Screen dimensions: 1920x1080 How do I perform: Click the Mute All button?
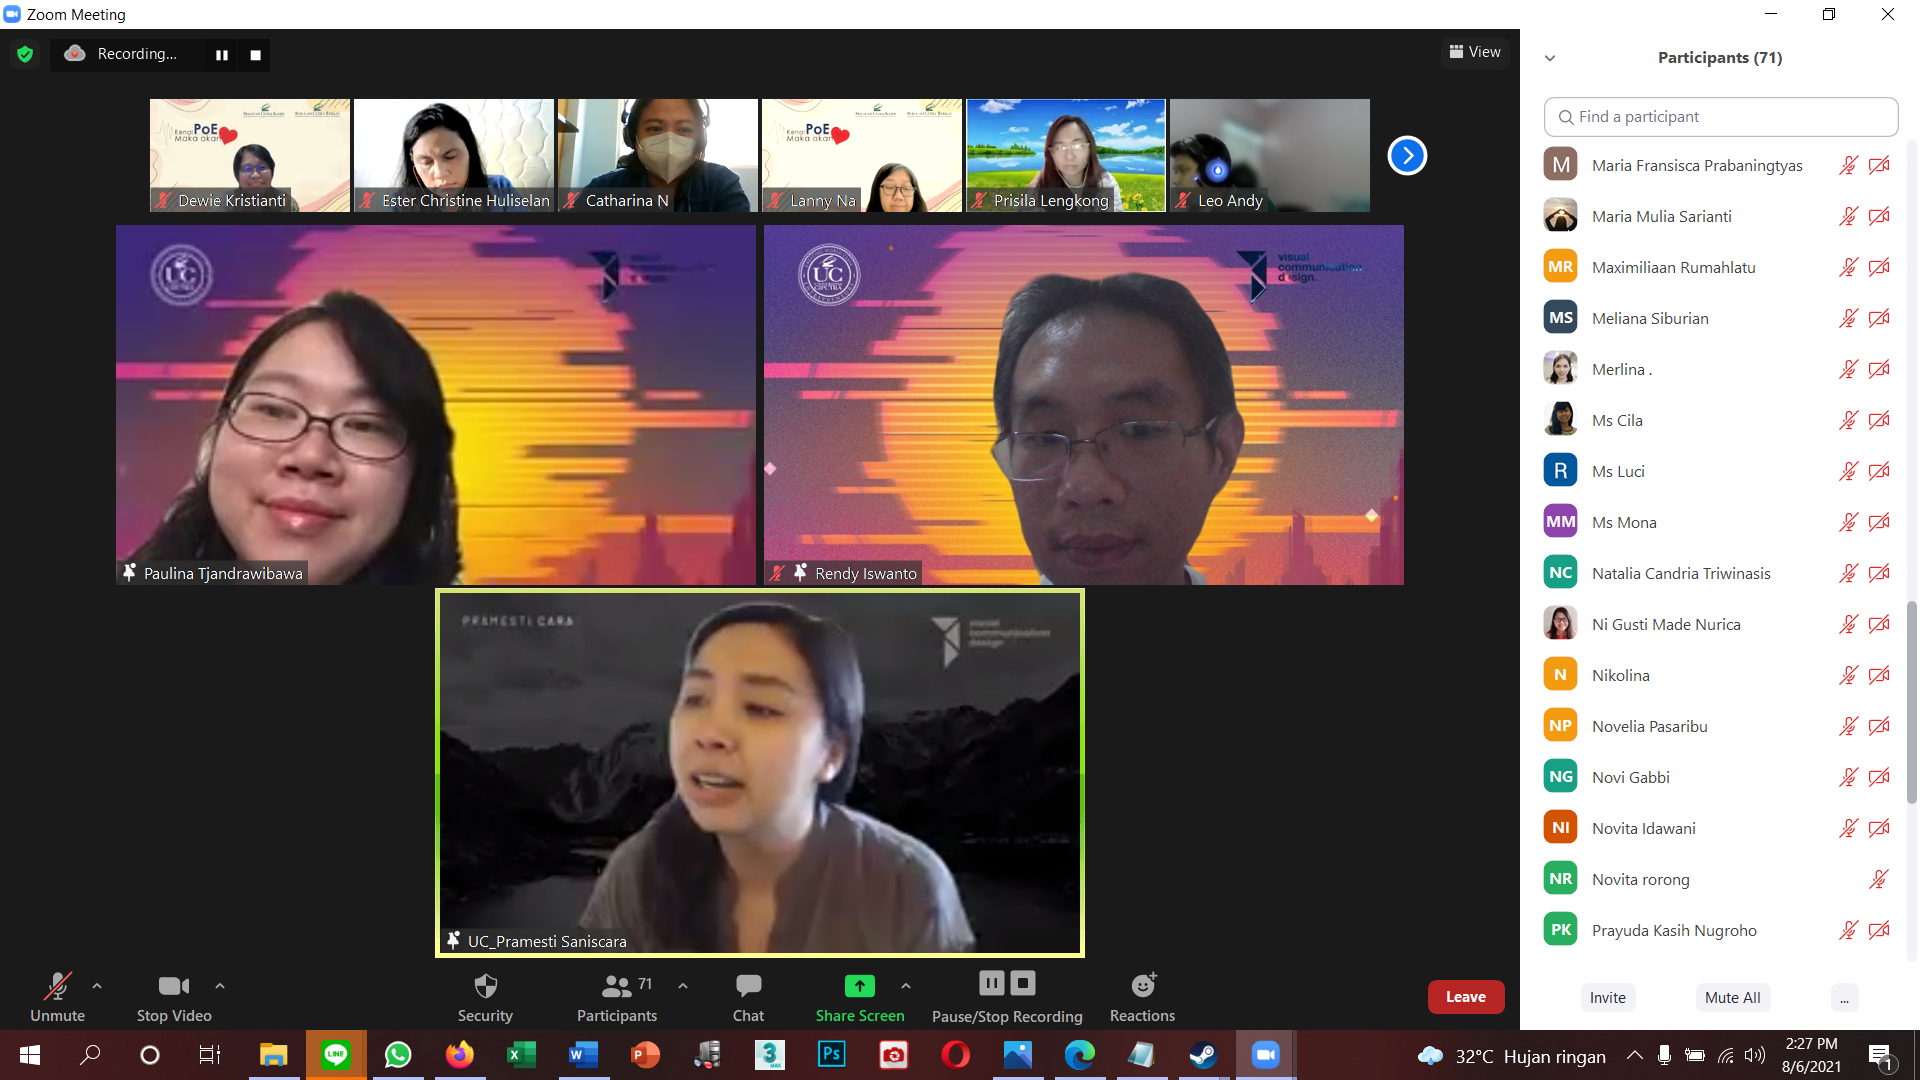[x=1732, y=998]
